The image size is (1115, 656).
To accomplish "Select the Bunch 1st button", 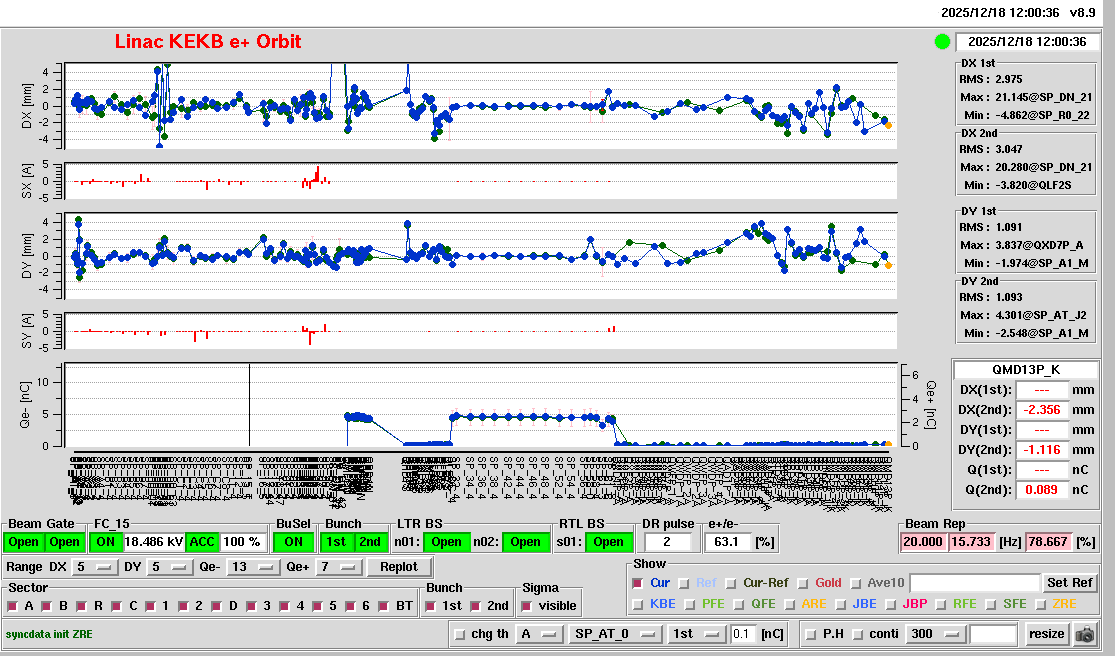I will point(337,542).
